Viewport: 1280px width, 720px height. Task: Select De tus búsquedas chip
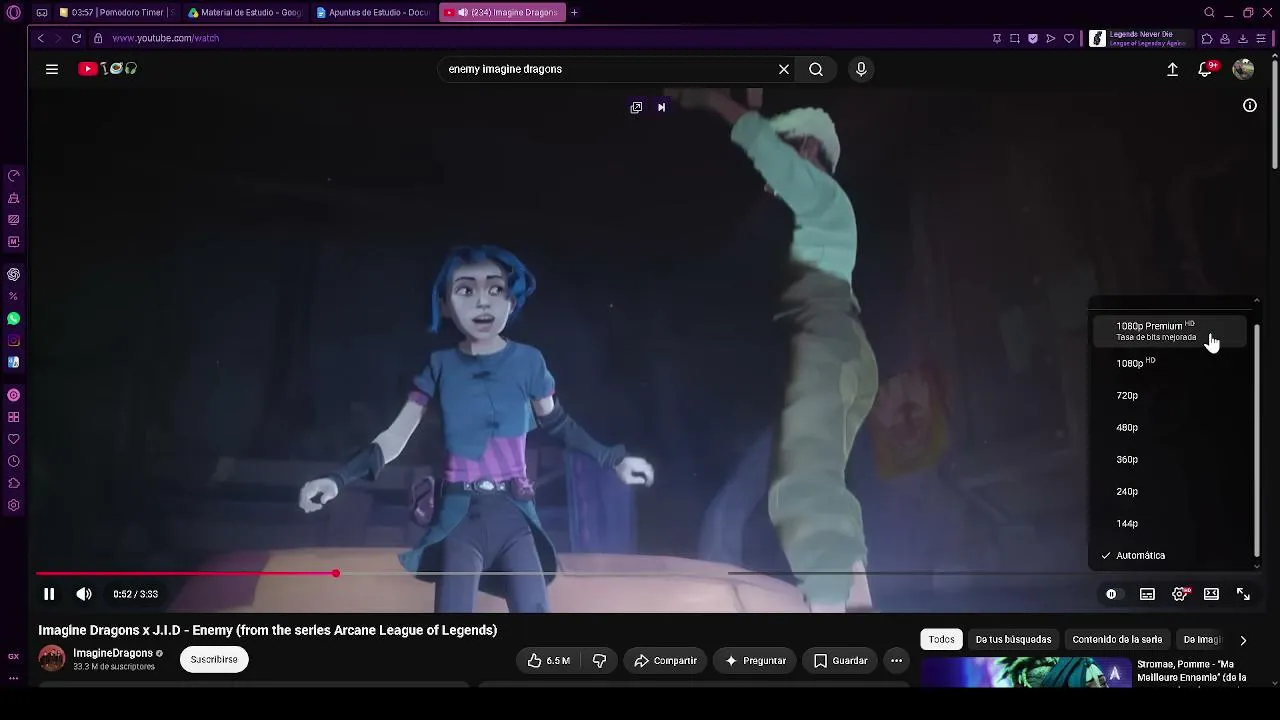pyautogui.click(x=1013, y=640)
